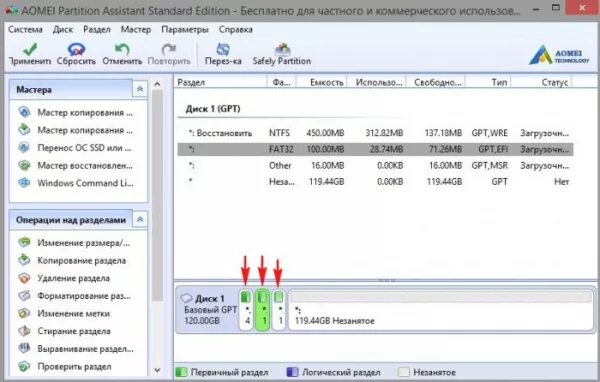Sort by the Использо... column header
Screen dimensions: 600x382
click(x=376, y=82)
